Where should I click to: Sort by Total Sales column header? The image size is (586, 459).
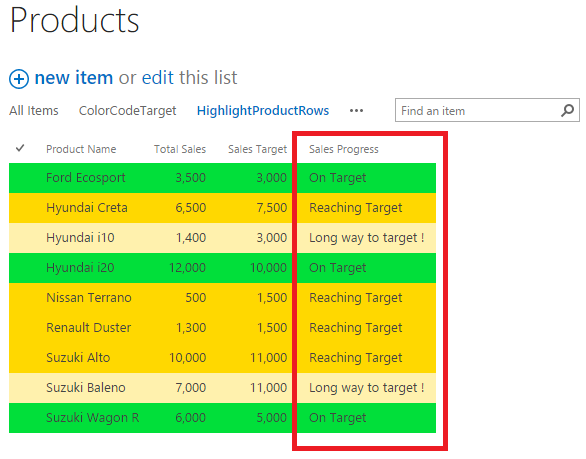(x=180, y=149)
